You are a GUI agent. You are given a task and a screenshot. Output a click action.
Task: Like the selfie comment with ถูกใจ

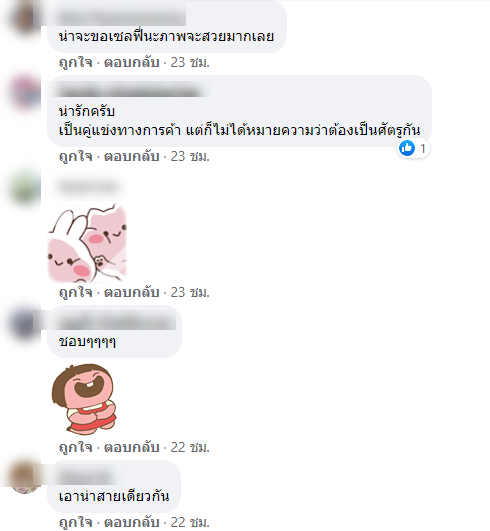76,63
